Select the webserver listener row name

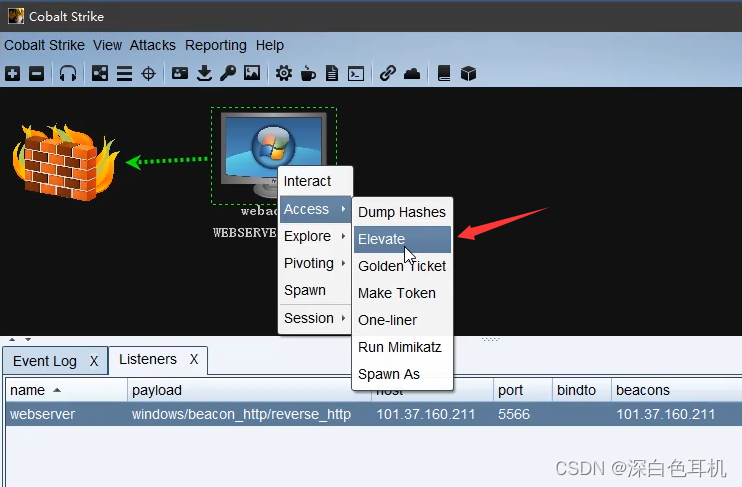(x=42, y=414)
